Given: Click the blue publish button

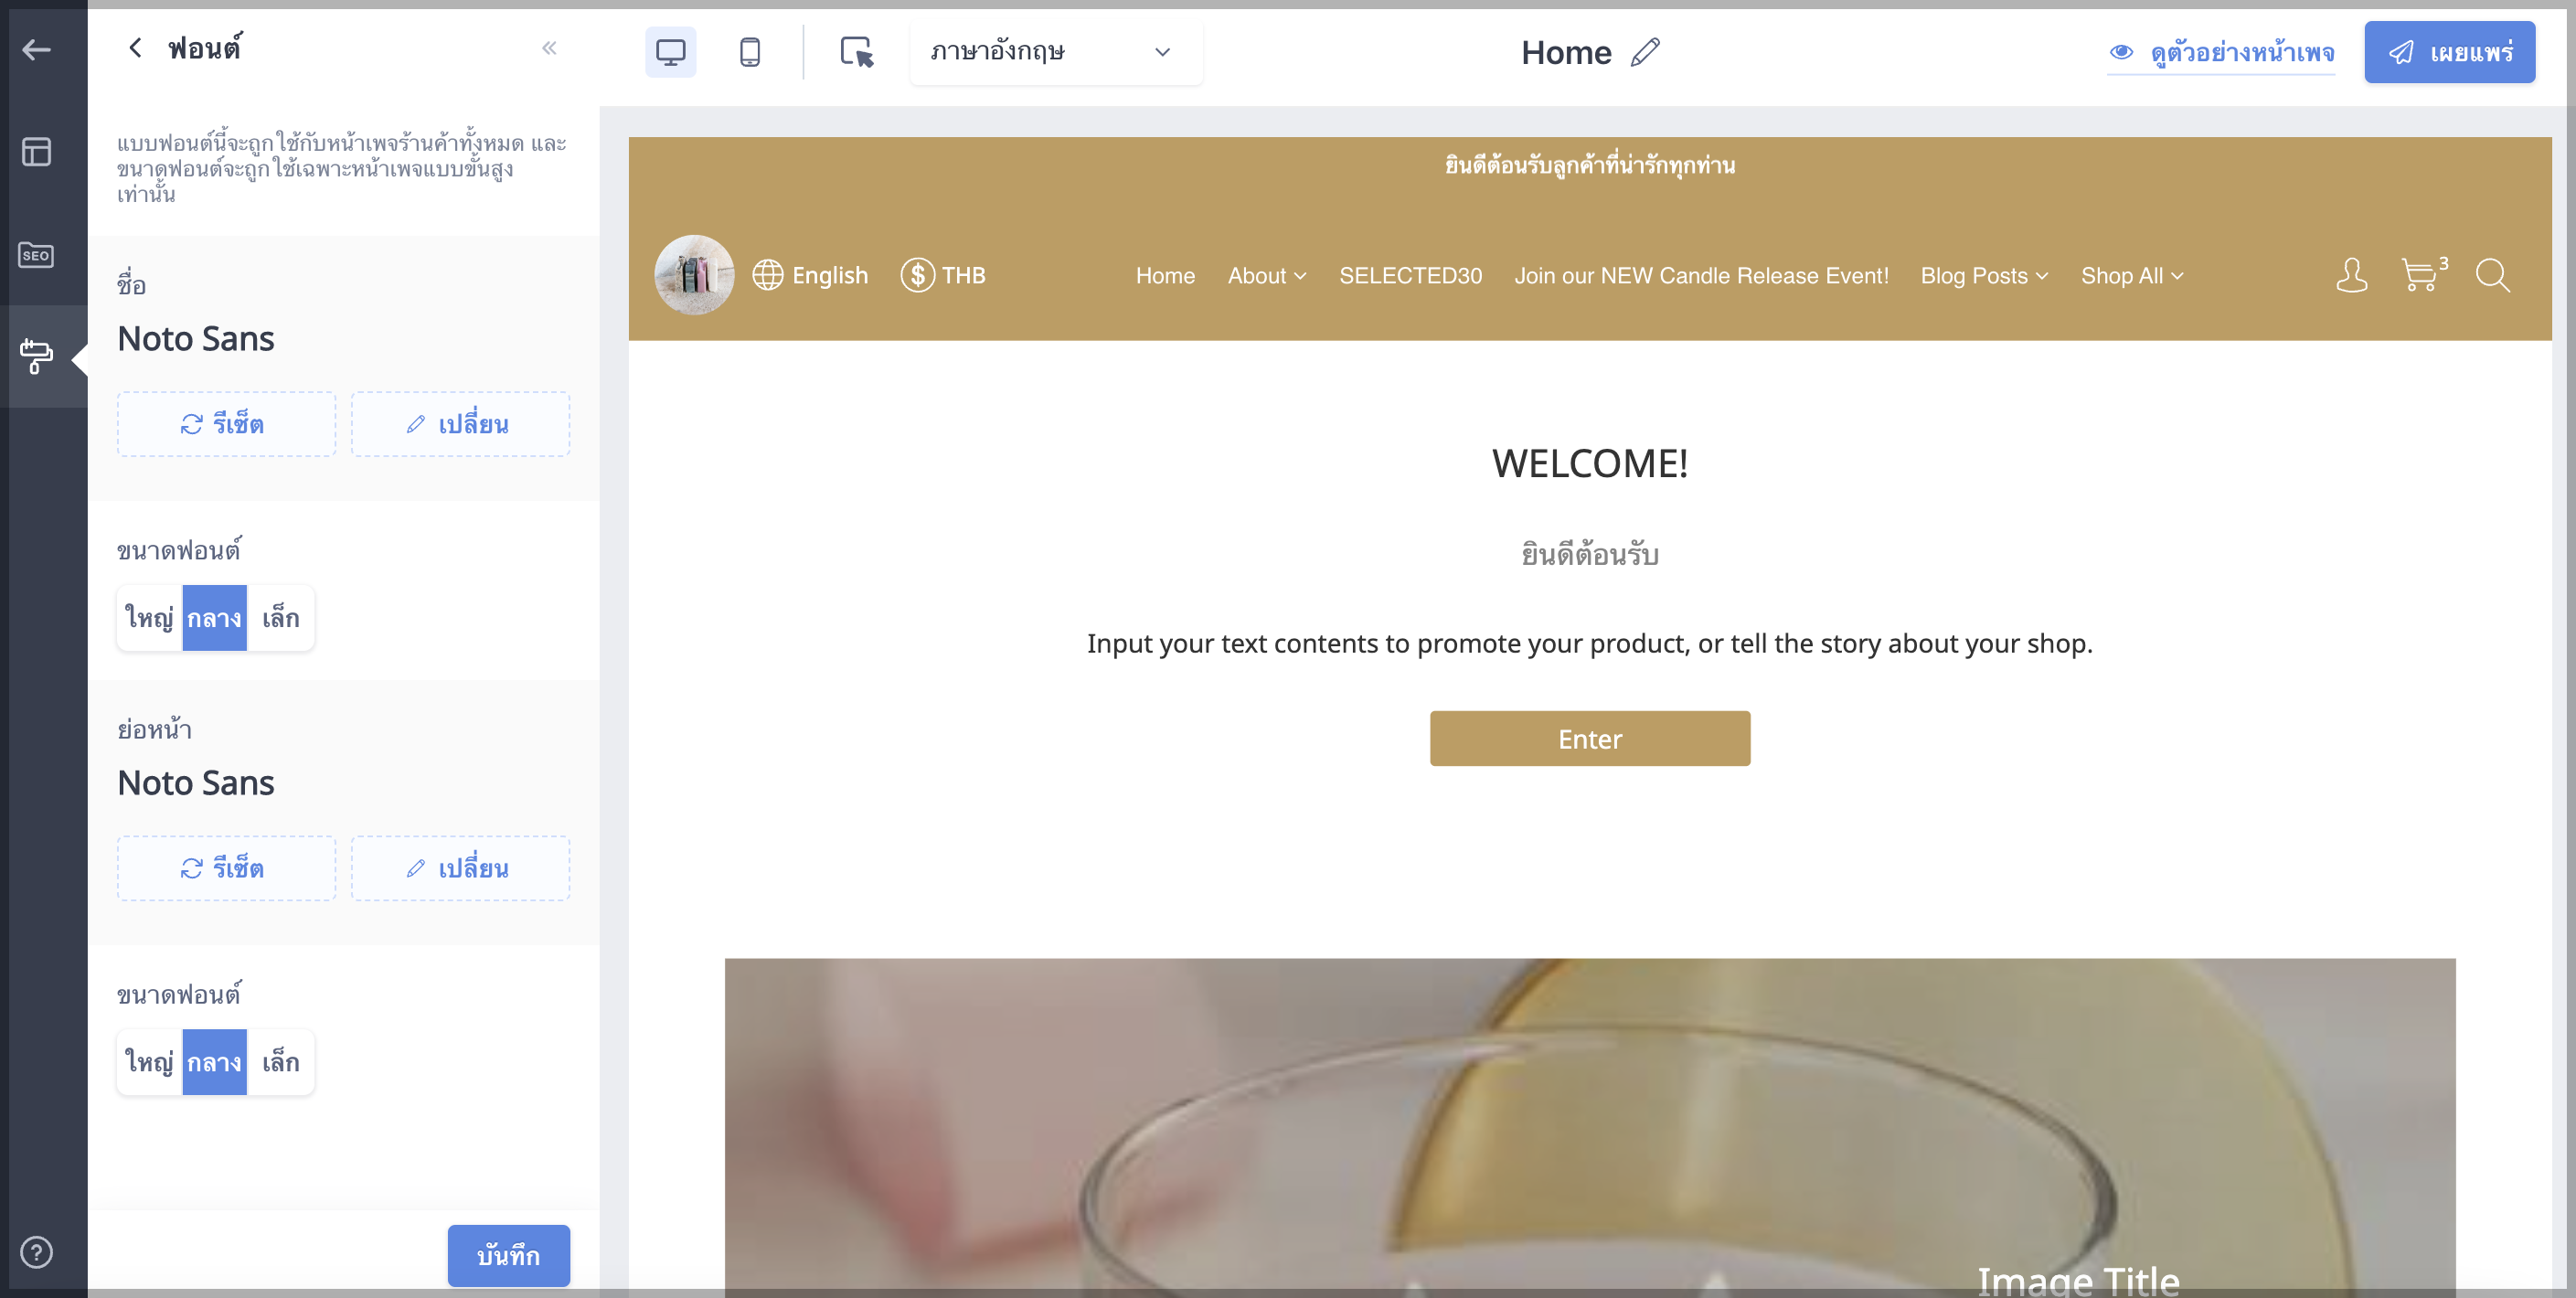Looking at the screenshot, I should point(2449,52).
